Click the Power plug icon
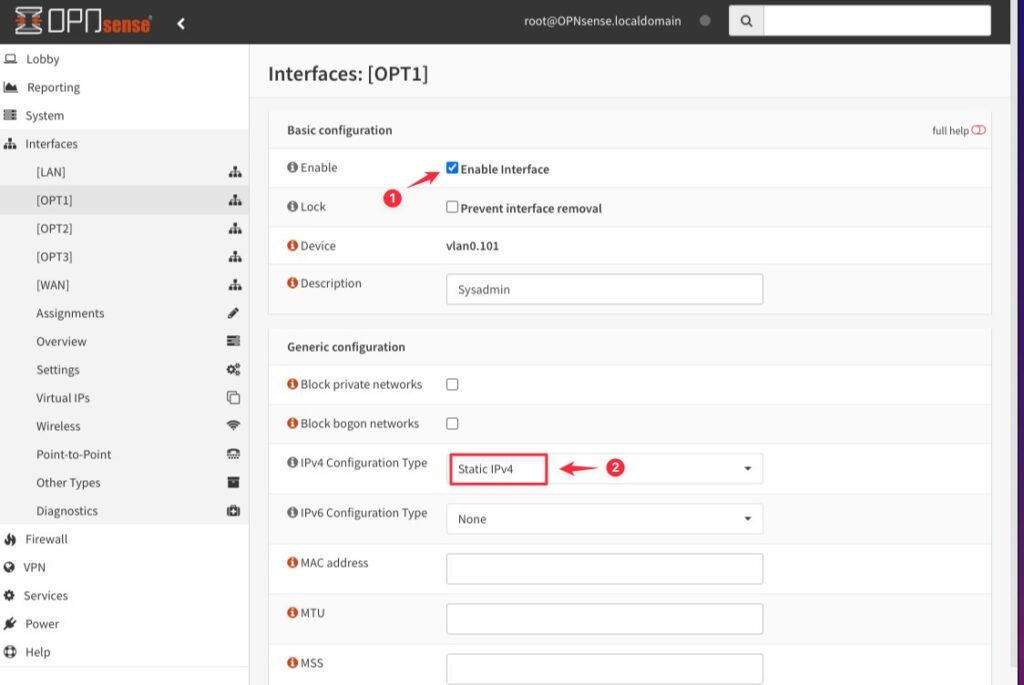 tap(10, 624)
